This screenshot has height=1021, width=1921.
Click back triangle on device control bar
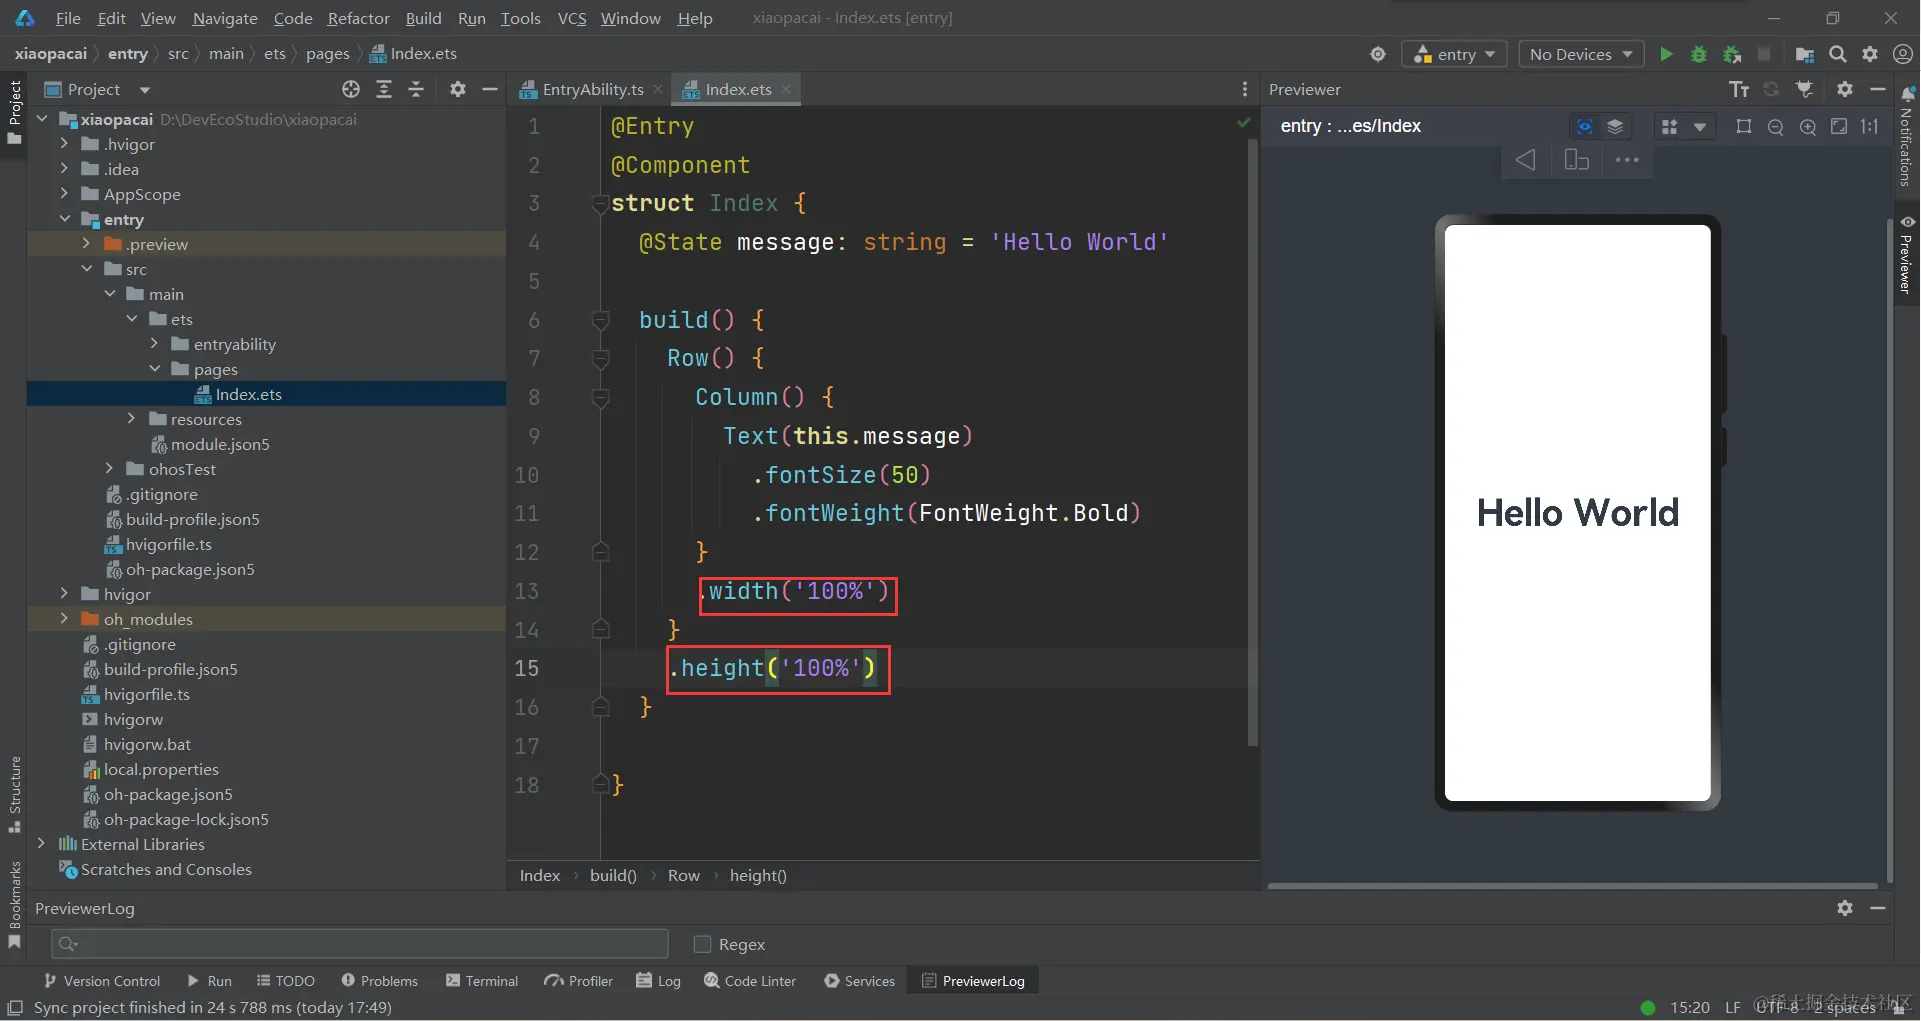click(x=1526, y=160)
